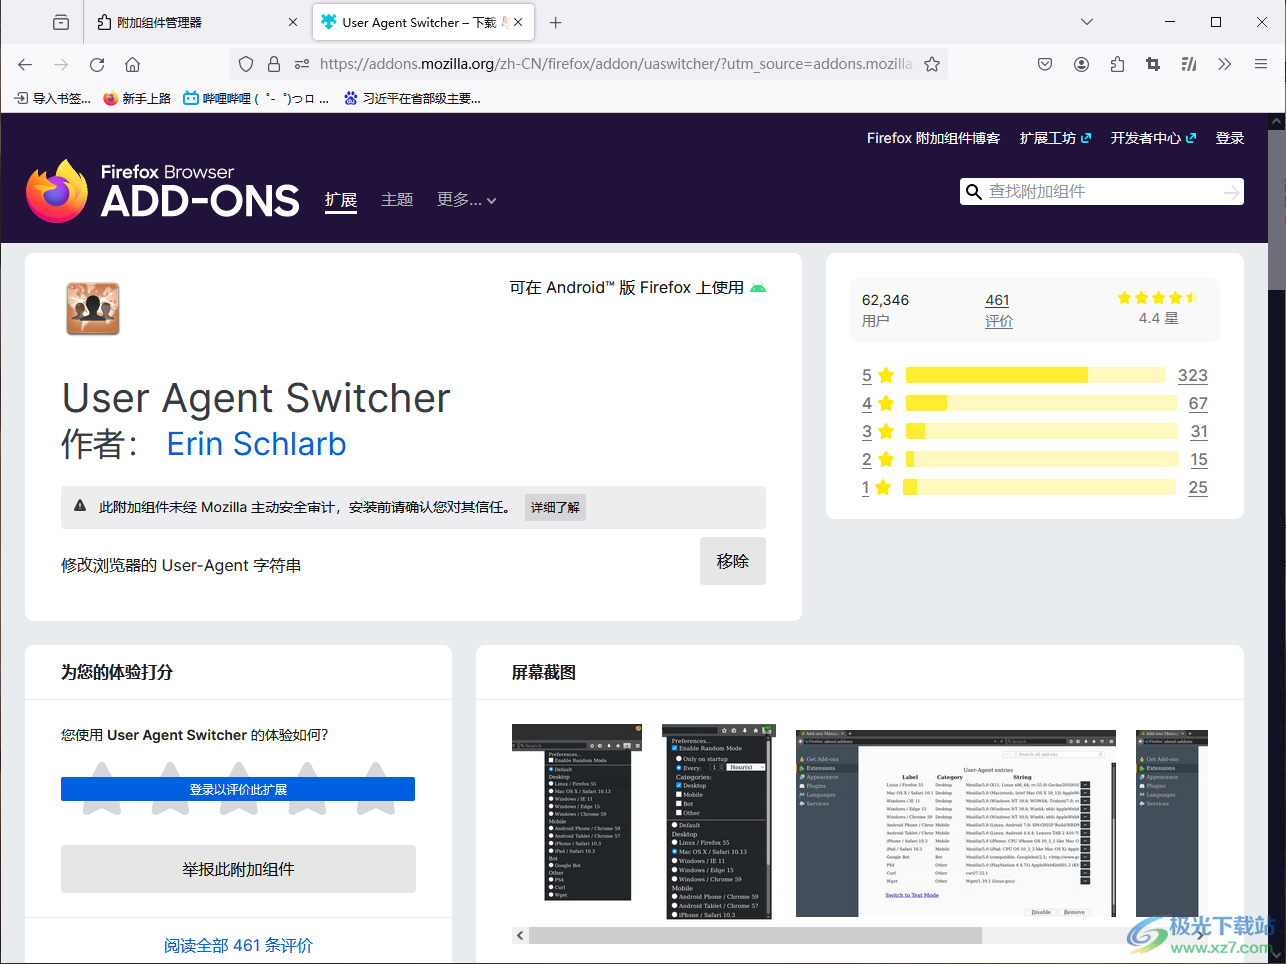Close the add-ons manager tab
This screenshot has width=1286, height=964.
[293, 22]
